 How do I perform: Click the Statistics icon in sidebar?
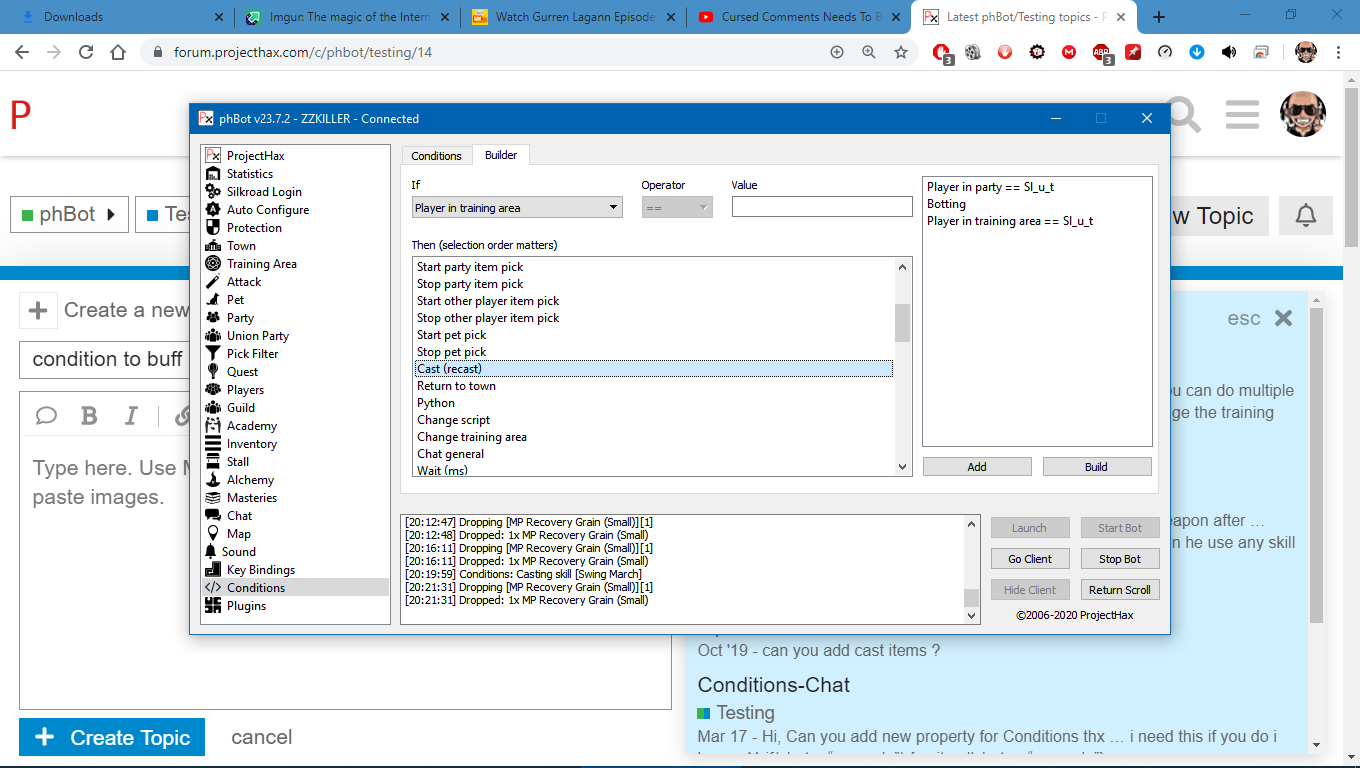click(212, 174)
